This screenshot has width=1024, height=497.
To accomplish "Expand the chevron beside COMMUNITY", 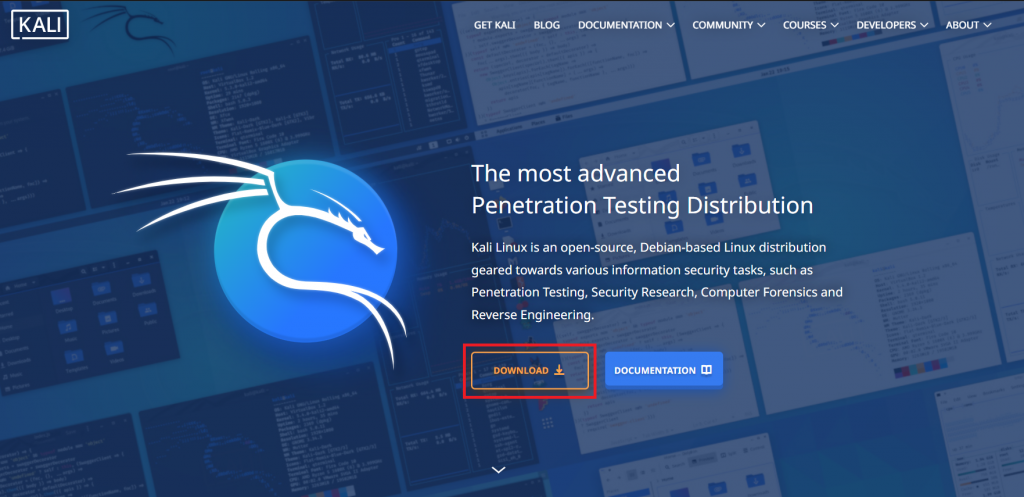I will pyautogui.click(x=761, y=25).
